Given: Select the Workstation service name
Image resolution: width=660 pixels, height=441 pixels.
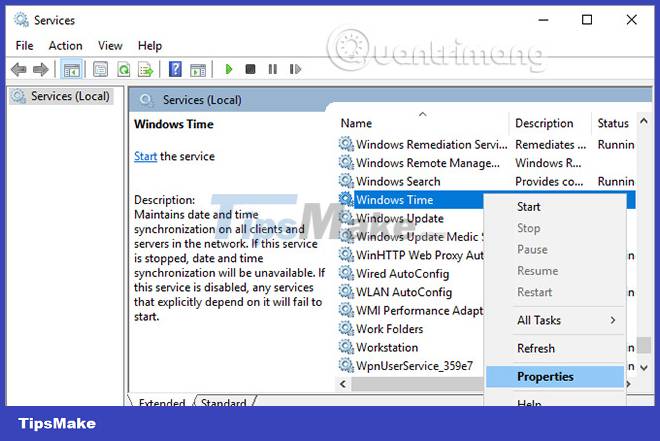Looking at the screenshot, I should click(387, 348).
